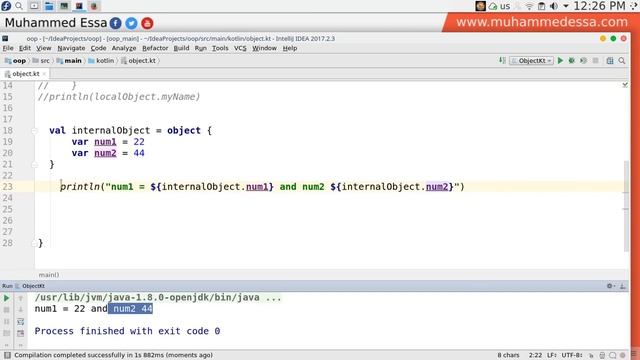Open the taskbar file manager icon
640x360 pixels.
coord(49,6)
